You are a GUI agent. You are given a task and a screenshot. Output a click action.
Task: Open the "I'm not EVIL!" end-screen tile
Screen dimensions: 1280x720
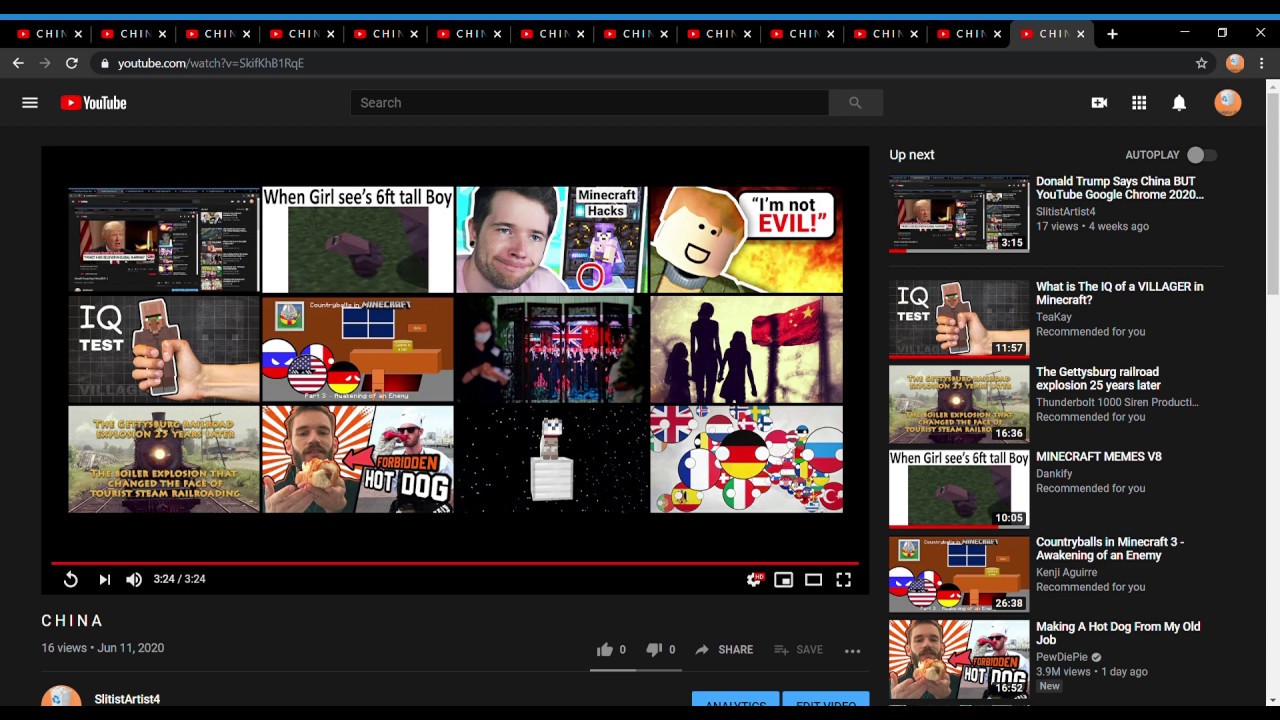pos(746,240)
